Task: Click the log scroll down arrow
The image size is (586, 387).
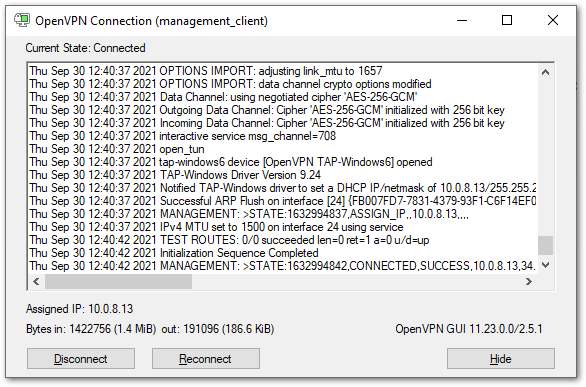Action: 545,265
